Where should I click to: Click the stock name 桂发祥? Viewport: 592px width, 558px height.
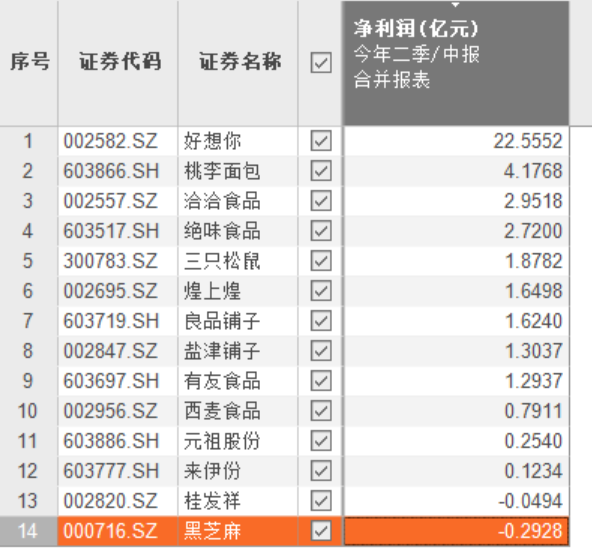tap(212, 501)
